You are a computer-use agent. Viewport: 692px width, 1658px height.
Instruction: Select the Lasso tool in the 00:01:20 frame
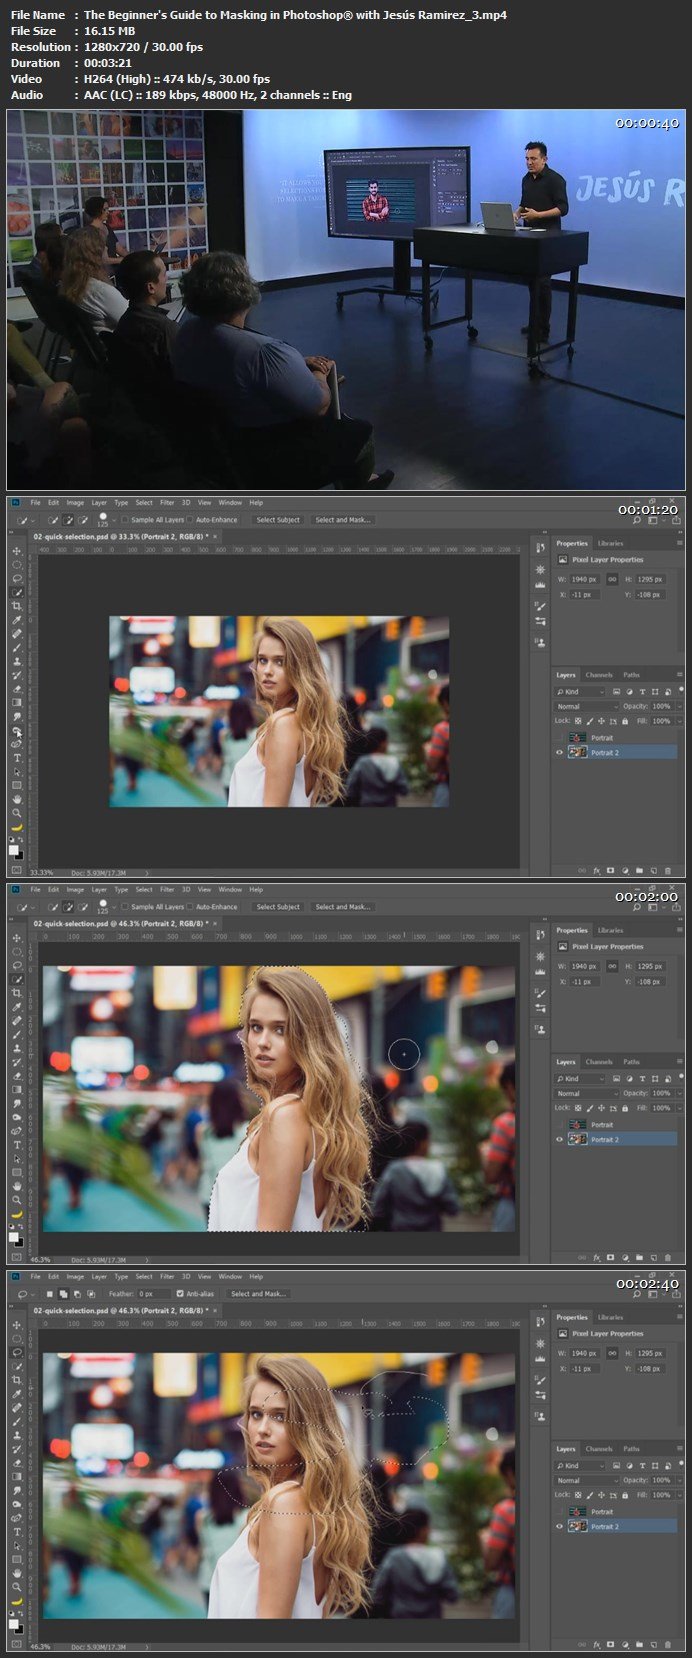click(x=16, y=578)
